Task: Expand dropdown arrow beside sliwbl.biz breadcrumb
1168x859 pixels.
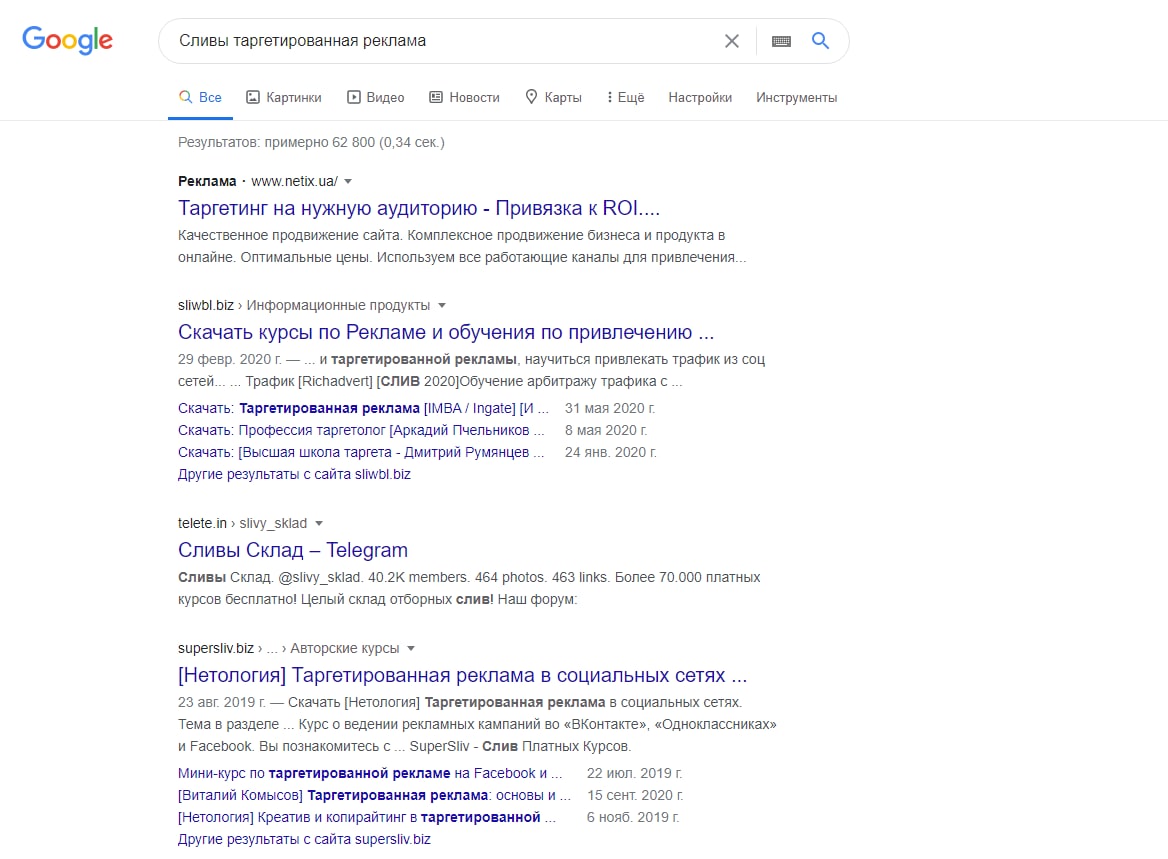Action: (x=442, y=305)
